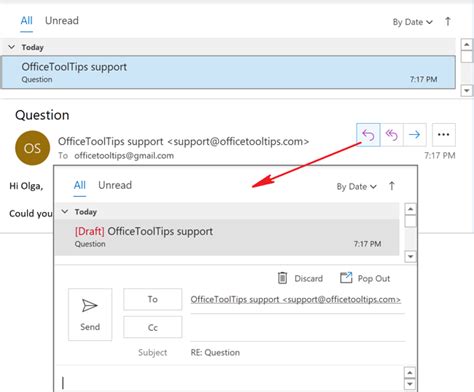This screenshot has width=474, height=392.
Task: Select the OfficeToolTips support message at 7:17 PM
Action: [x=228, y=72]
